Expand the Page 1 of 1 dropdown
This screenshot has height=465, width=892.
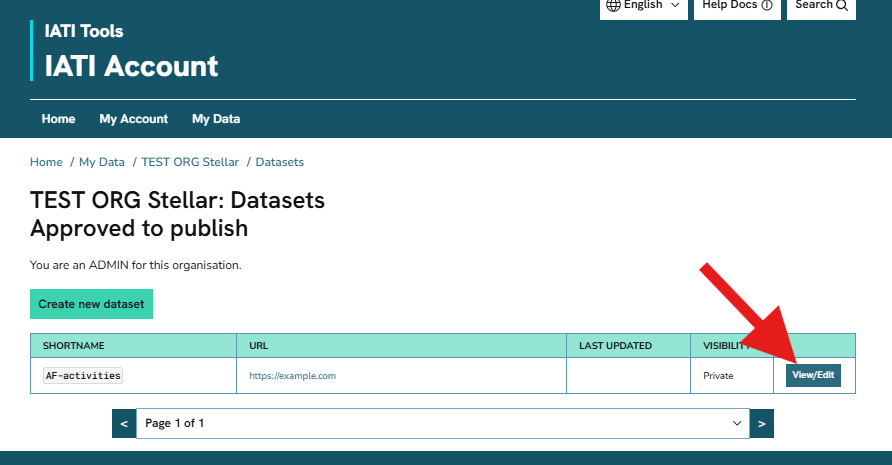tap(442, 424)
